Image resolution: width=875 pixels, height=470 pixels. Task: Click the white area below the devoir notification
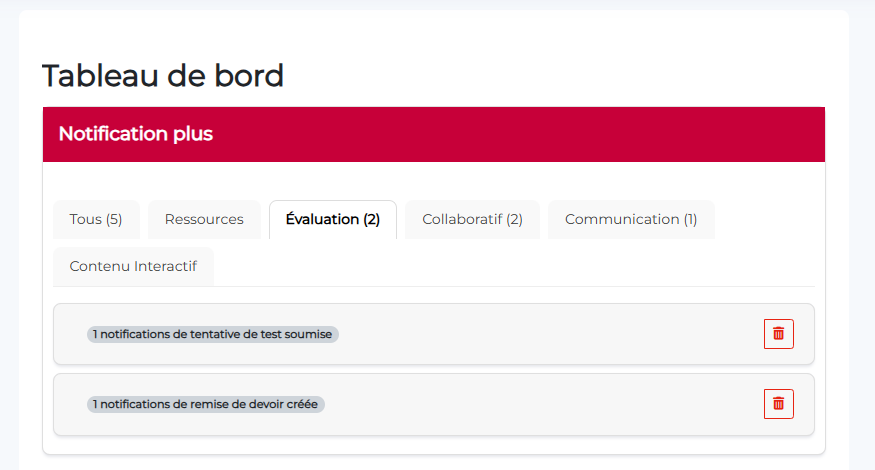[x=433, y=445]
